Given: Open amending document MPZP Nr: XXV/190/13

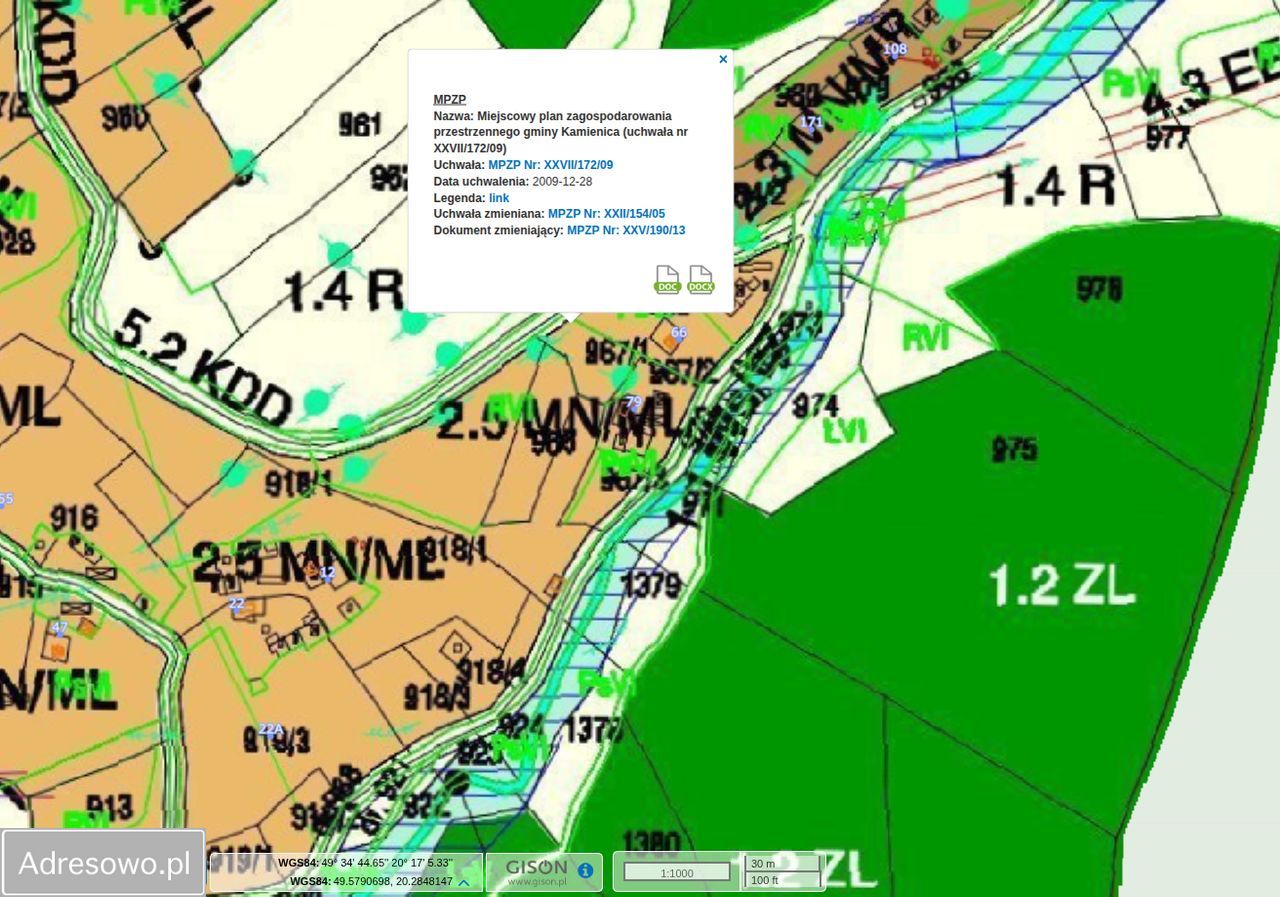Looking at the screenshot, I should [x=626, y=230].
